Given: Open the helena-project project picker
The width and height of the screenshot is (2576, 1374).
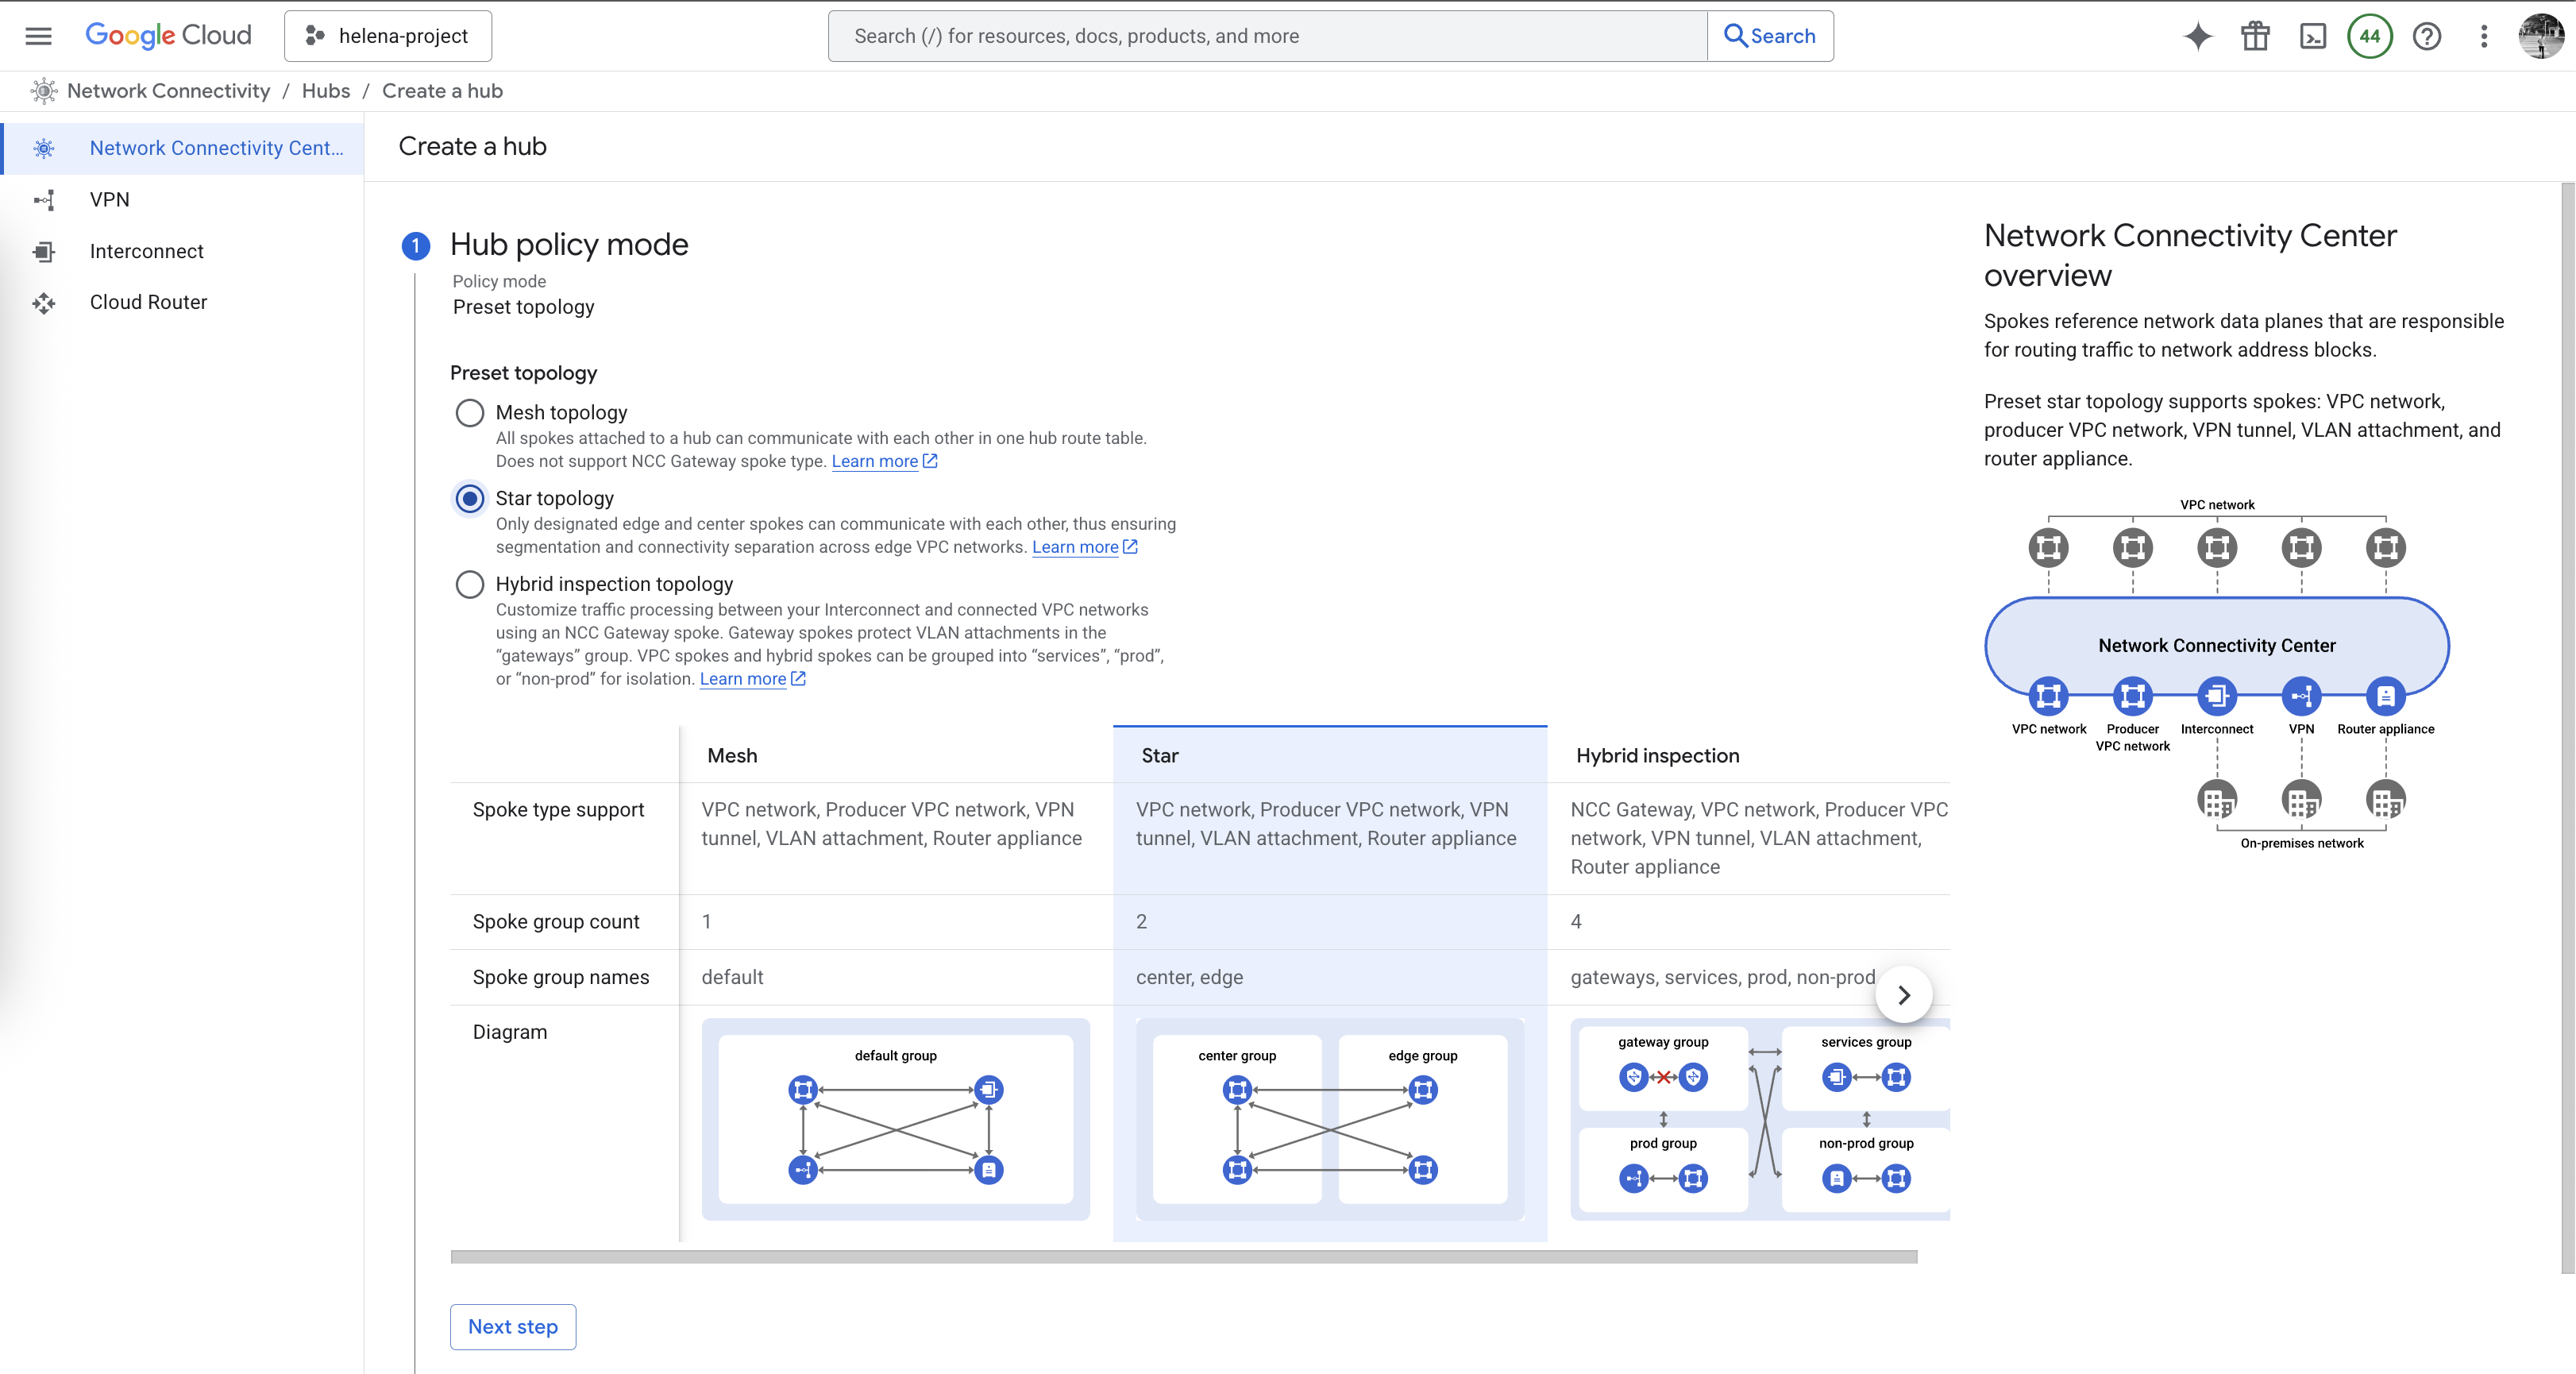Looking at the screenshot, I should tap(388, 36).
